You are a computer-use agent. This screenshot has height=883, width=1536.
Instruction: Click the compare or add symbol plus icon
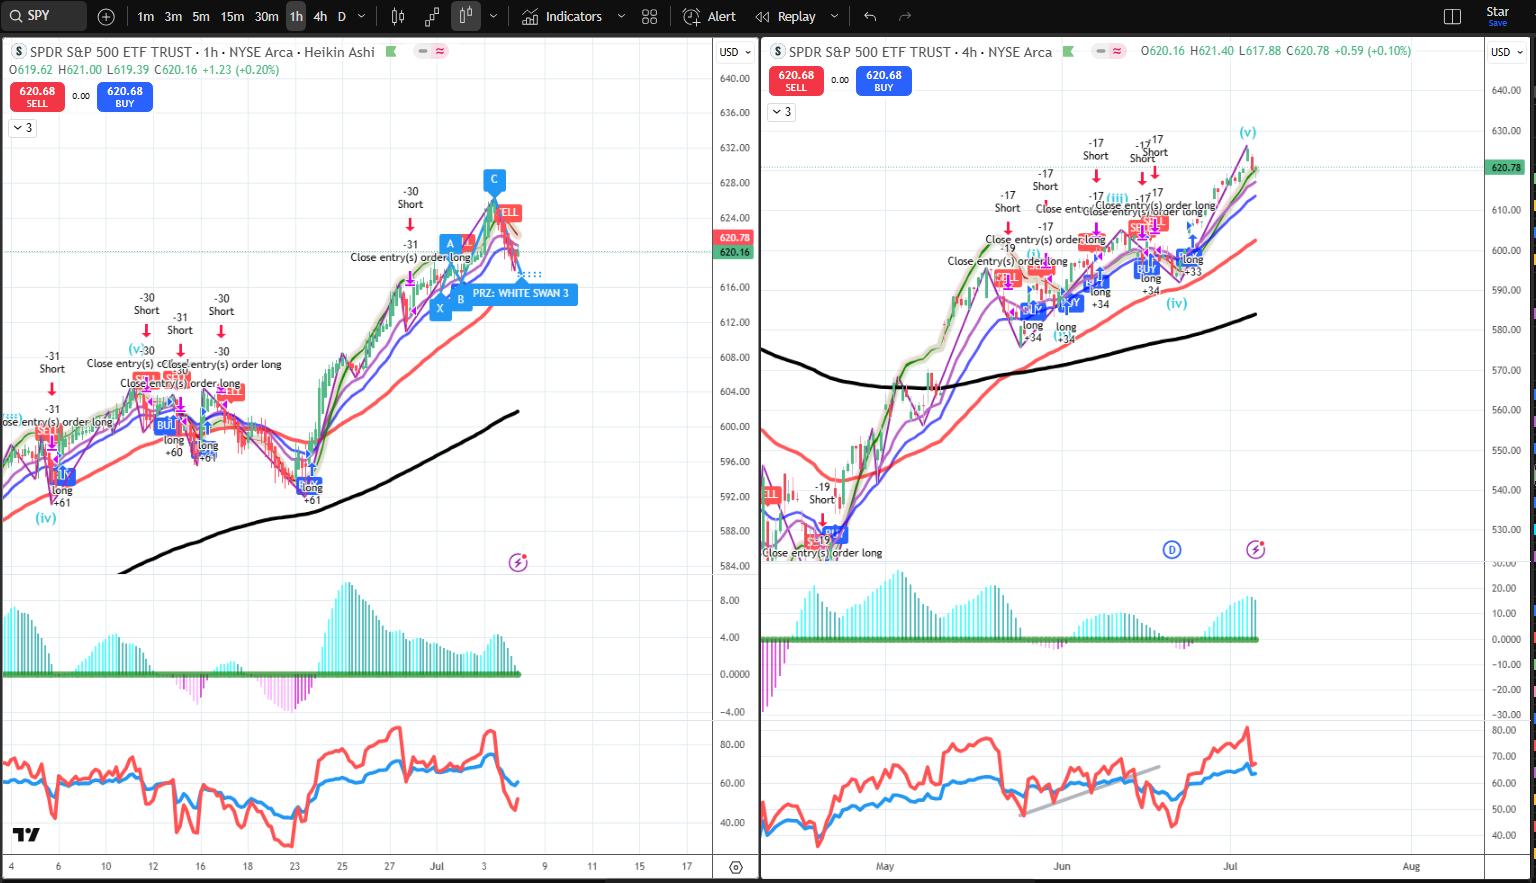pos(107,17)
